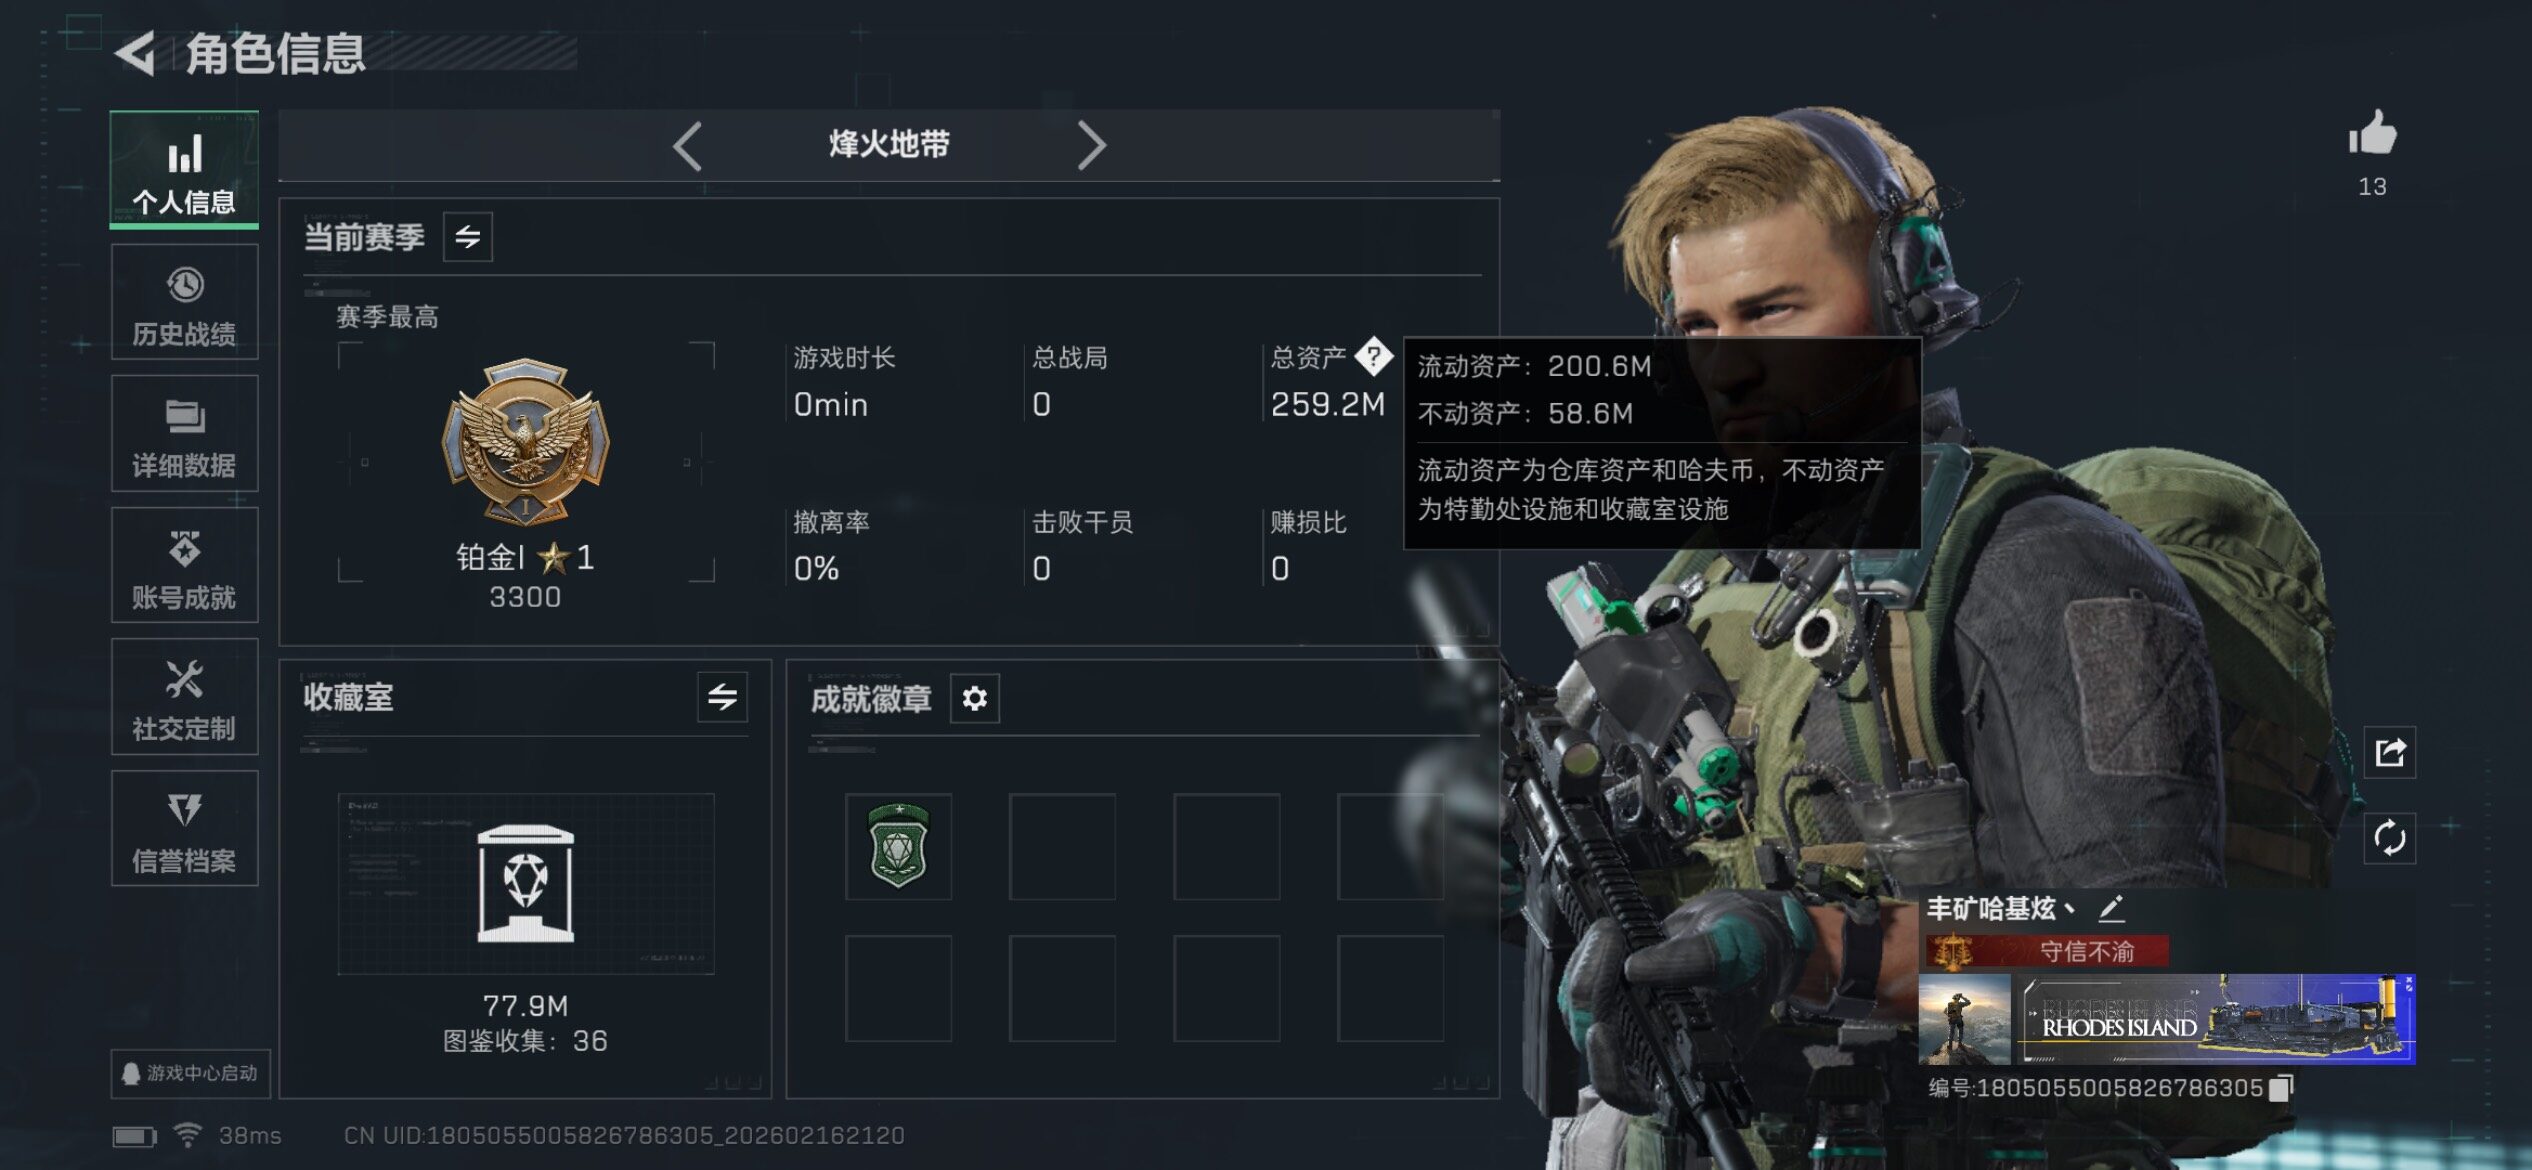This screenshot has height=1170, width=2532.
Task: Give a thumbs-up like to this profile
Action: pos(2372,133)
